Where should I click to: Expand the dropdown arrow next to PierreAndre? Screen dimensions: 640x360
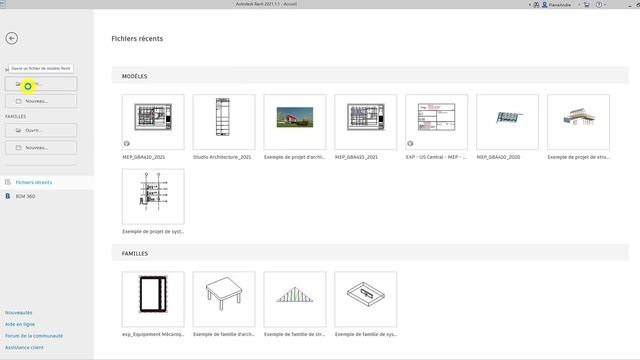tap(579, 4)
